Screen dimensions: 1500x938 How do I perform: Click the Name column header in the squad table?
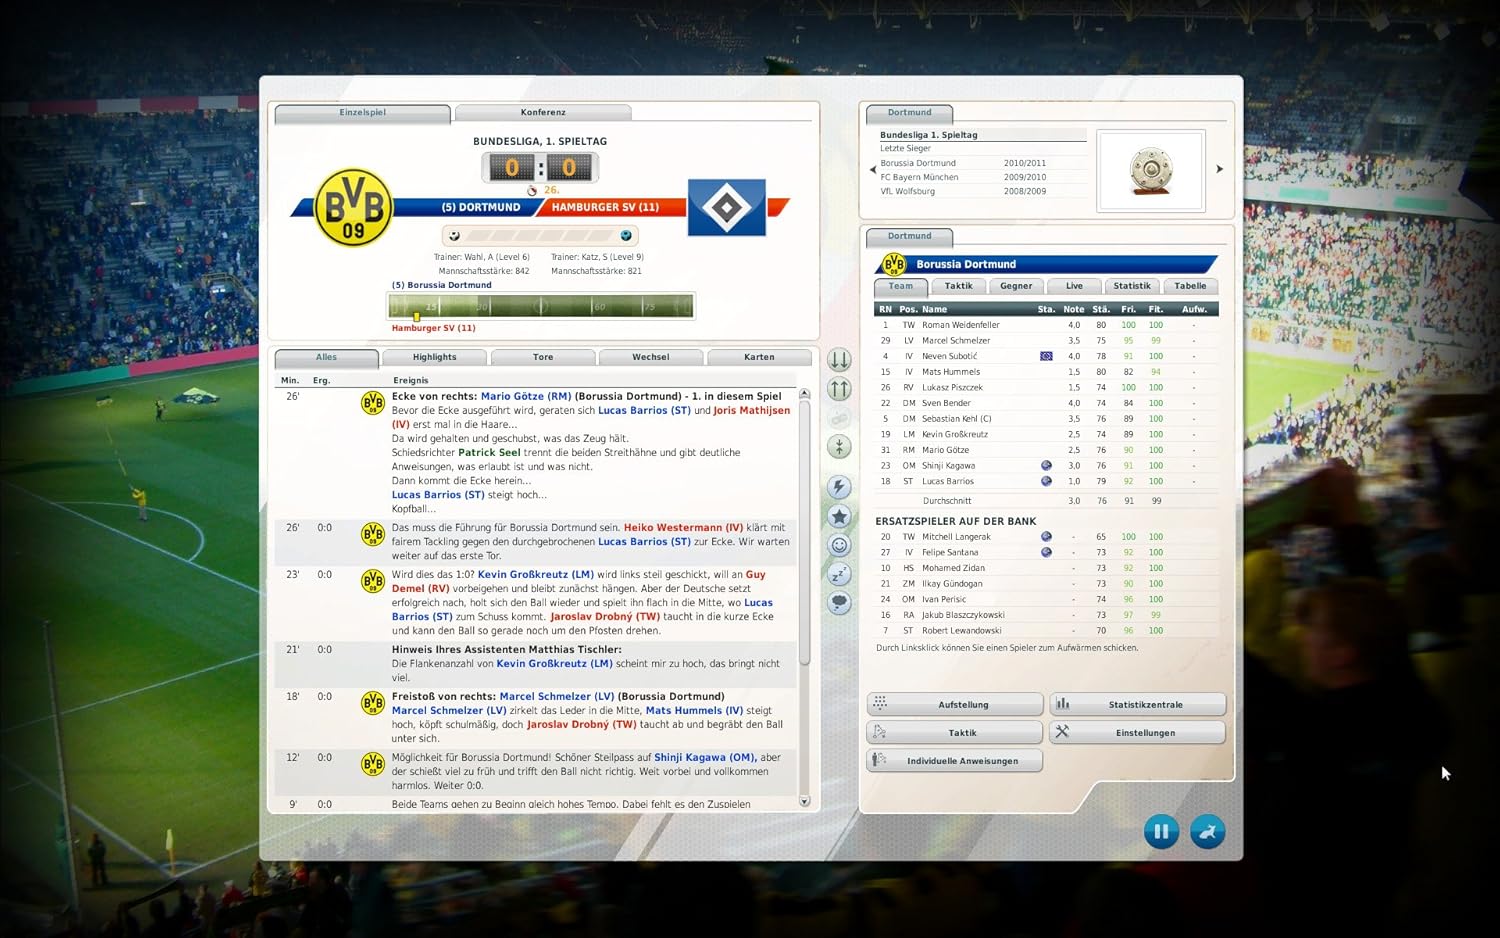click(935, 310)
